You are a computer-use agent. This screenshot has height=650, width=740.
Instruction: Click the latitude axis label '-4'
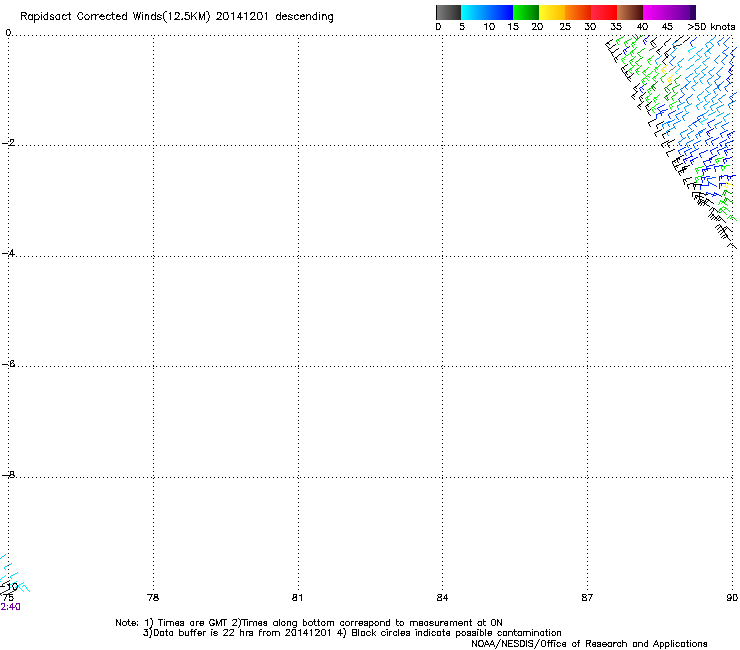8,253
